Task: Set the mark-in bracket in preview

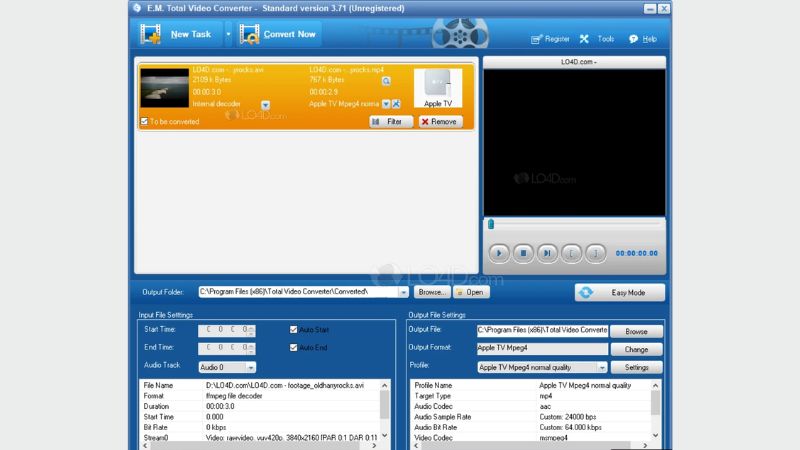Action: point(571,253)
